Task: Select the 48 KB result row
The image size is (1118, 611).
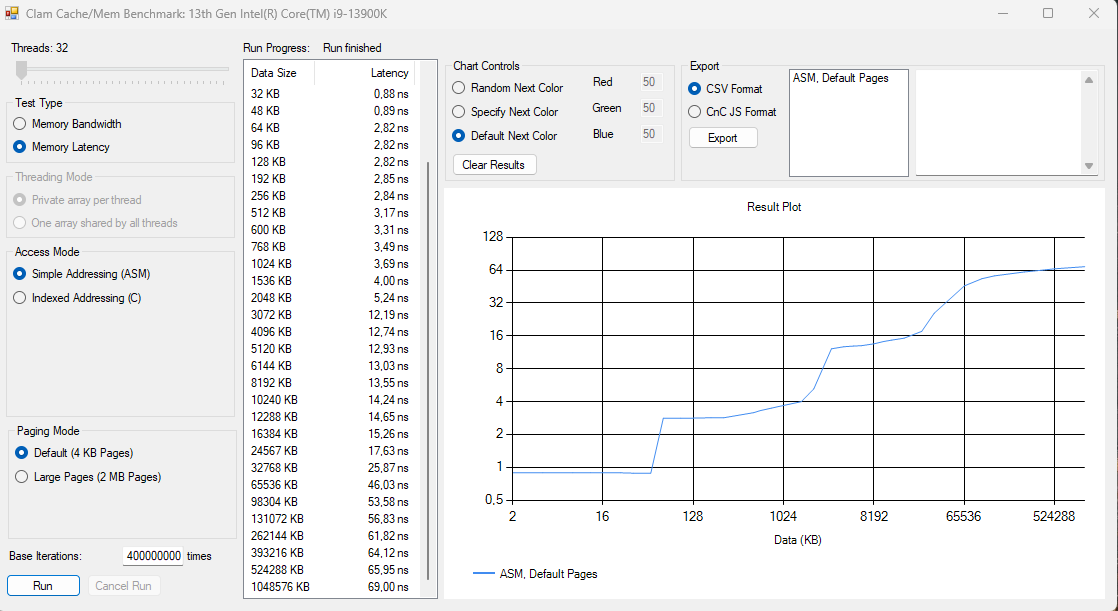Action: [x=330, y=111]
